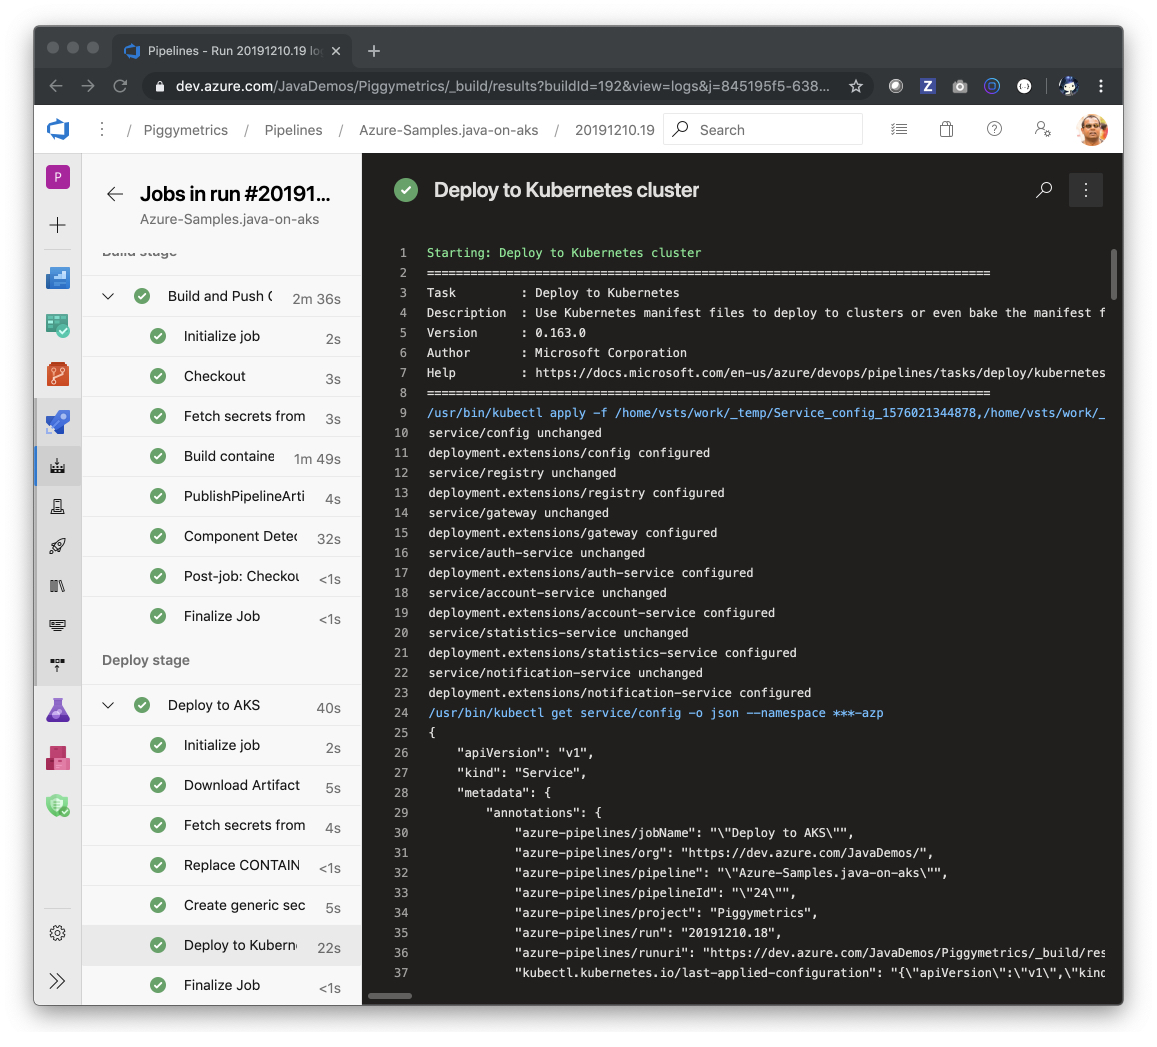1157x1047 pixels.
Task: Collapse the Build and Push job
Action: (108, 297)
